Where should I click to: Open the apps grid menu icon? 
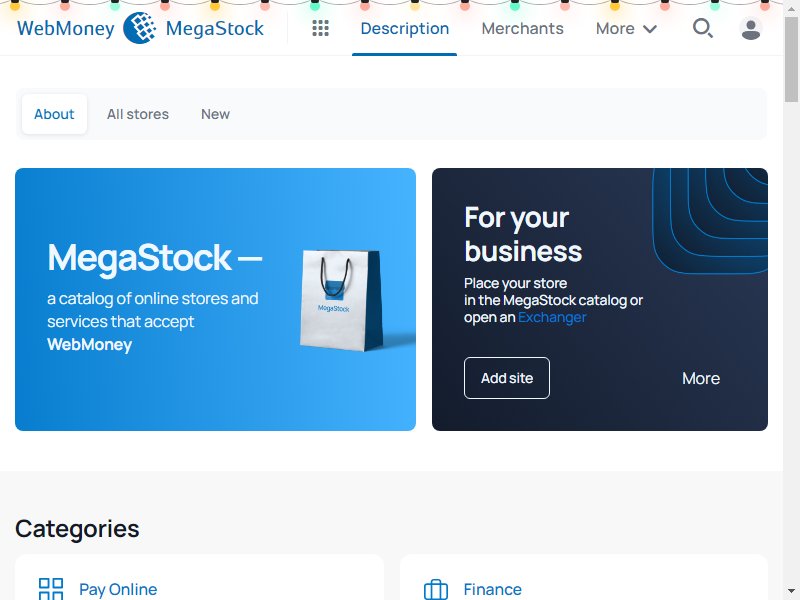(x=320, y=28)
